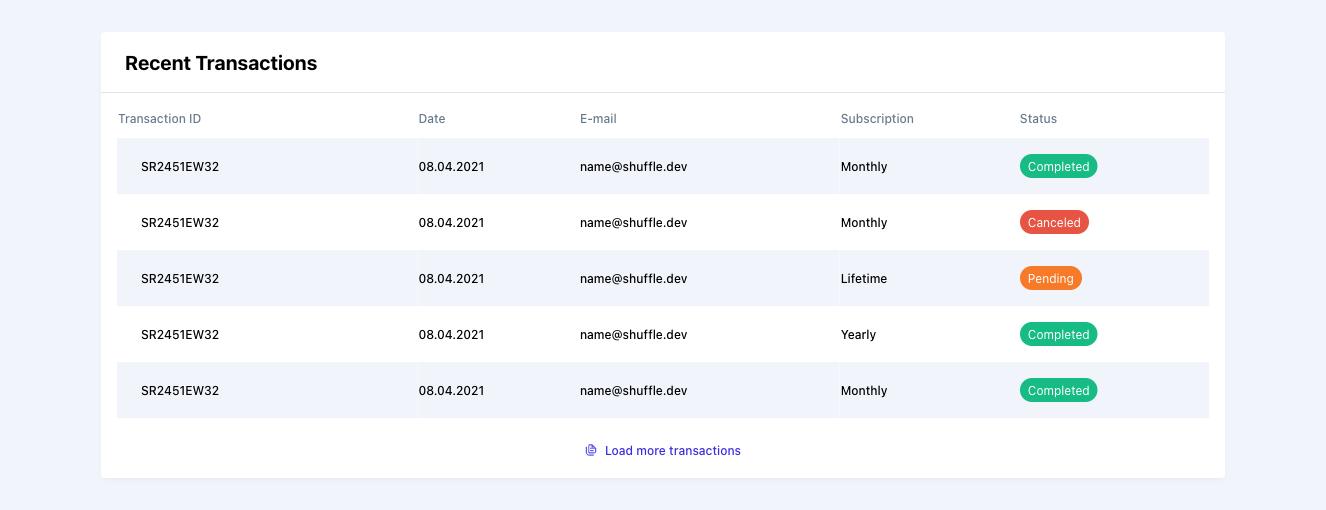Click the Completed badge in the first row
Viewport: 1326px width, 510px height.
1058,167
